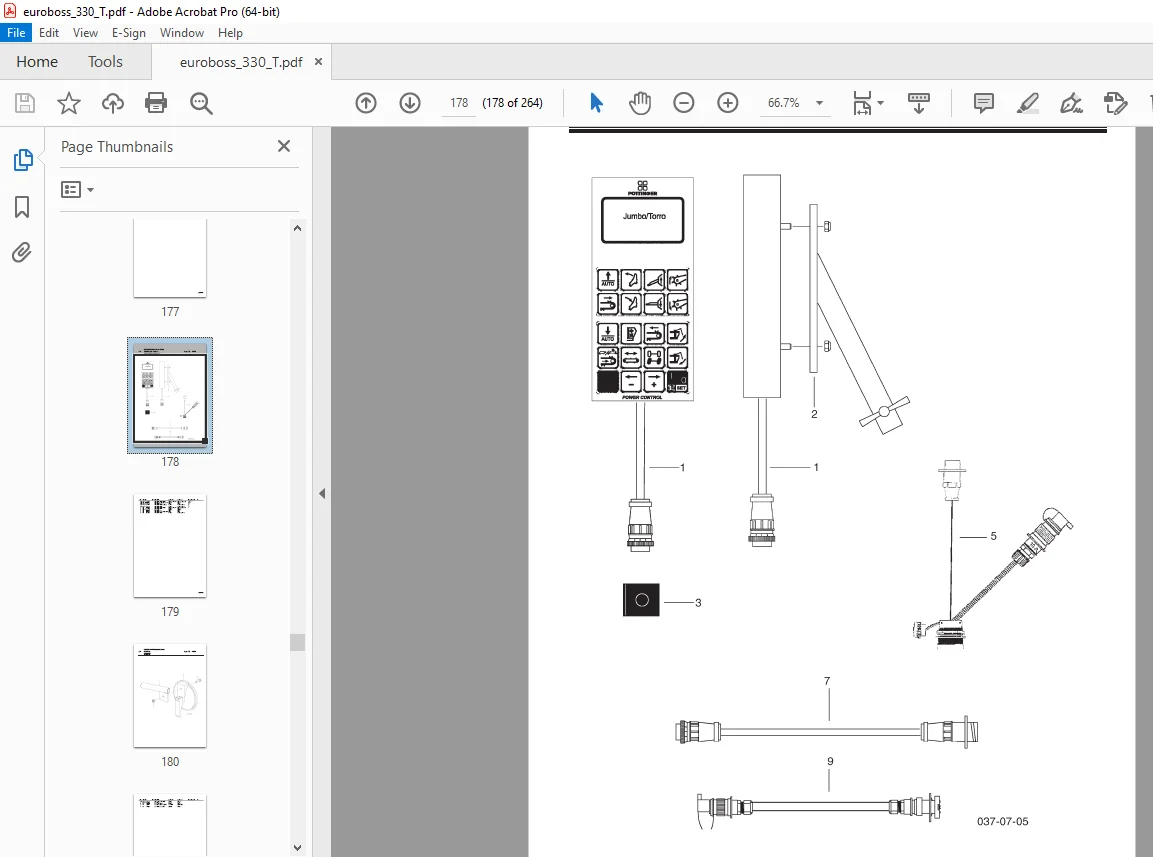Open the File menu

click(16, 33)
